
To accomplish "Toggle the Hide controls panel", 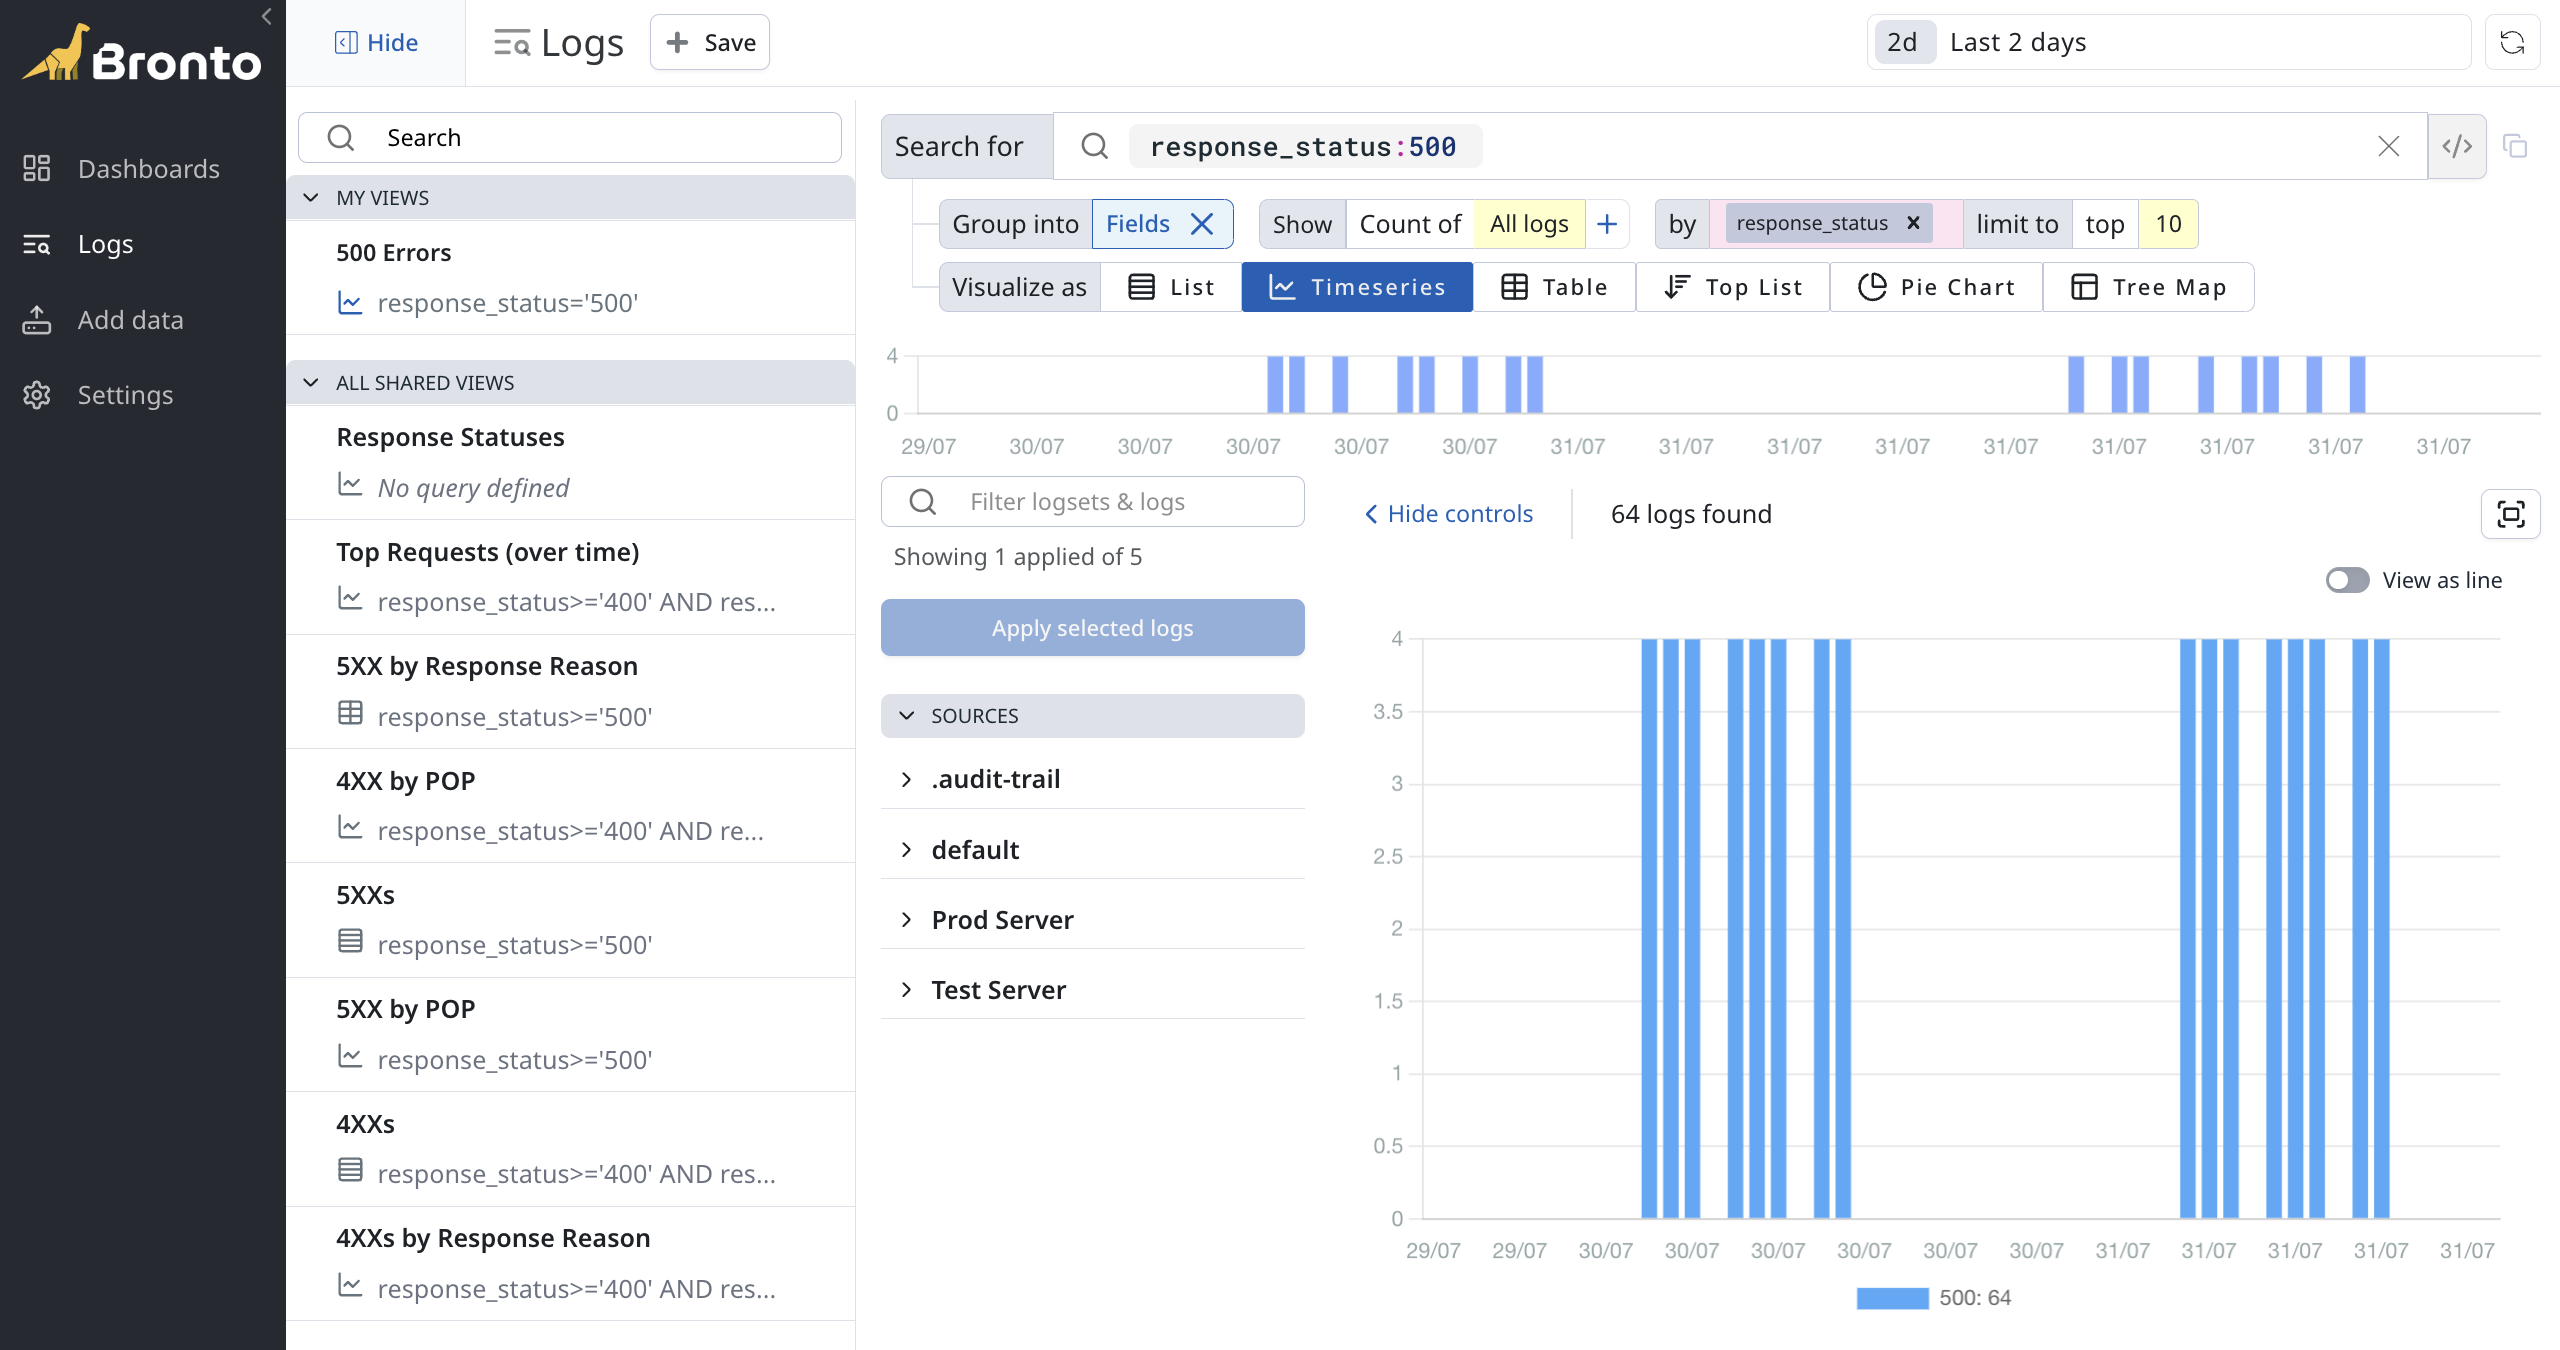I will [x=1446, y=513].
